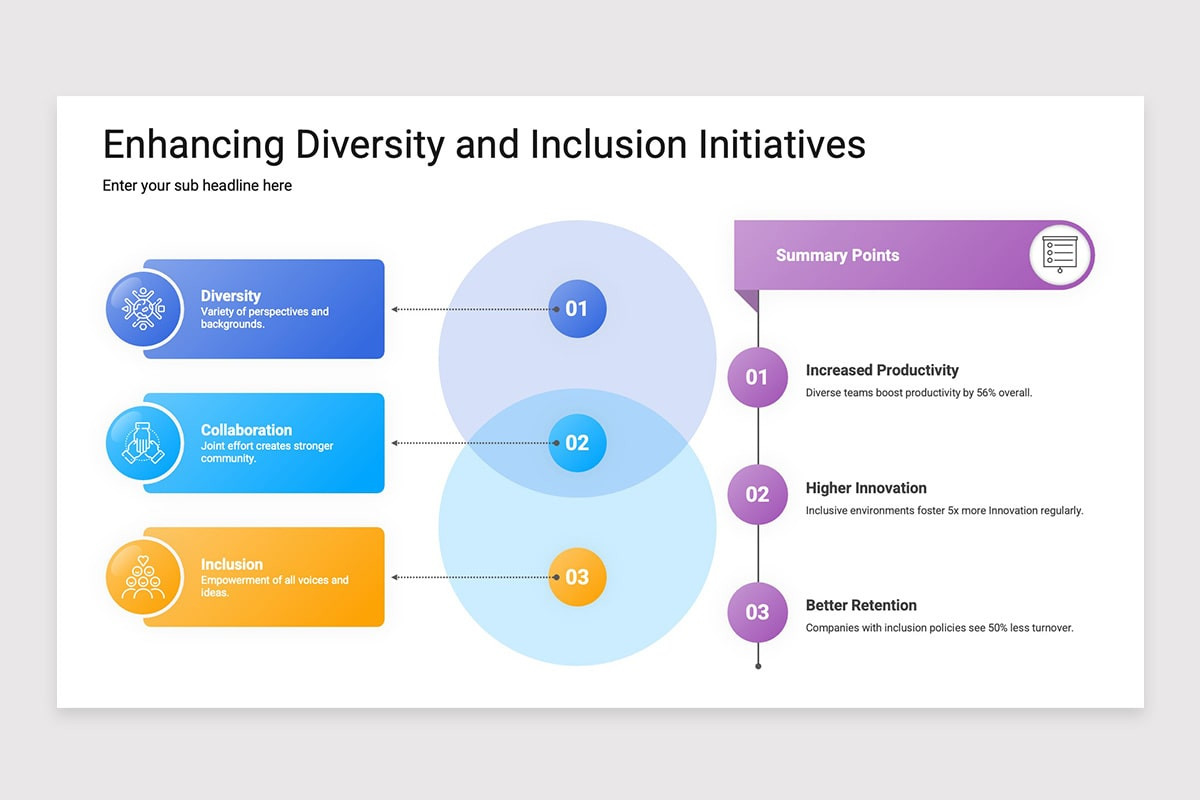The height and width of the screenshot is (800, 1200).
Task: Select the blue Diversity card
Action: (264, 309)
